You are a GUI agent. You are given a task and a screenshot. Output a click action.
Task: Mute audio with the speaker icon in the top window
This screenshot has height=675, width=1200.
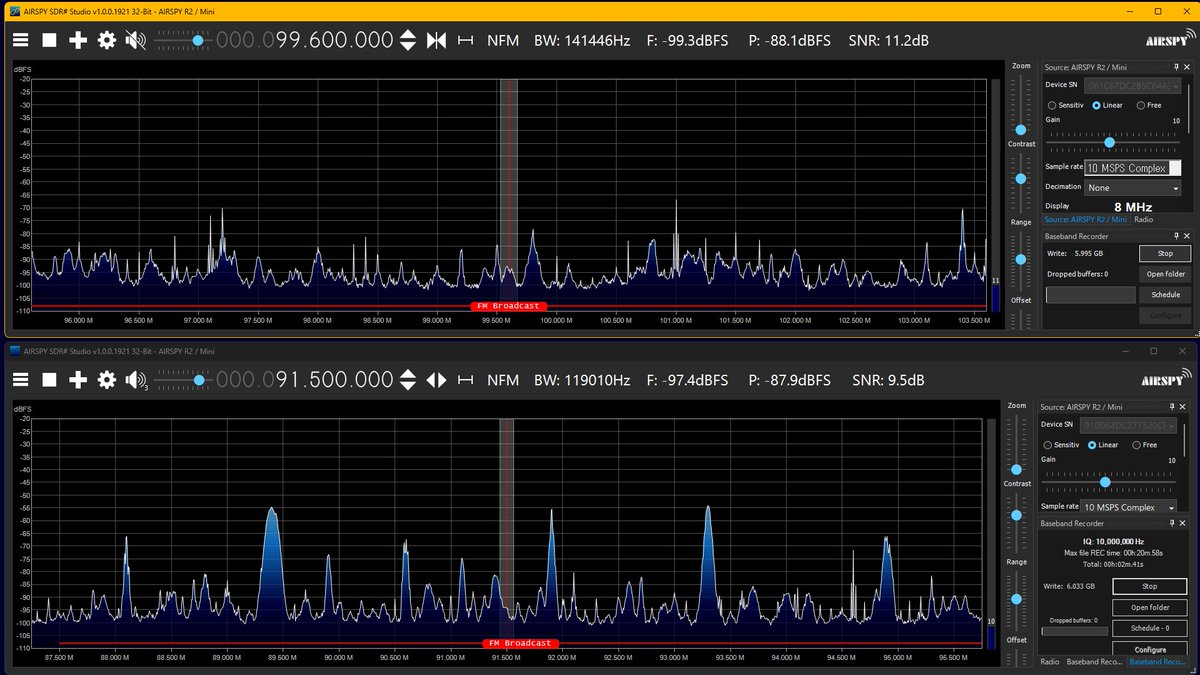[x=135, y=40]
